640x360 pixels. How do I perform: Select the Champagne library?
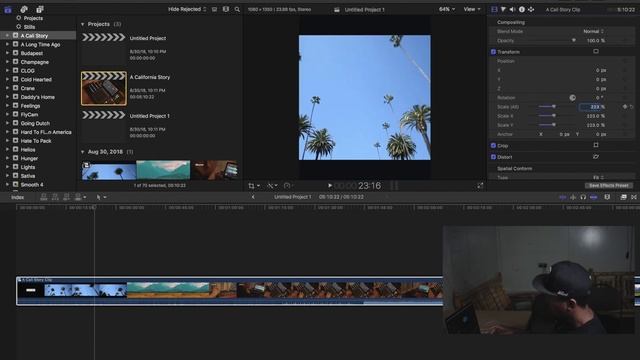(35, 62)
